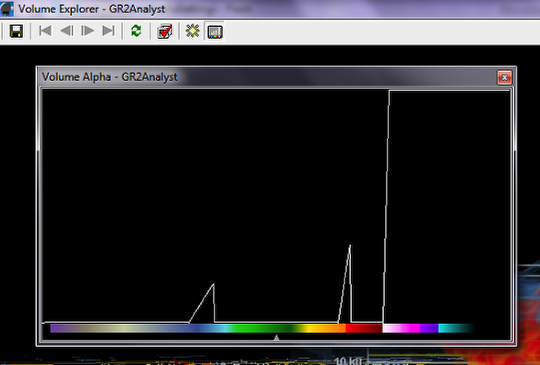Step forward one frame
Image resolution: width=540 pixels, height=365 pixels.
click(87, 31)
